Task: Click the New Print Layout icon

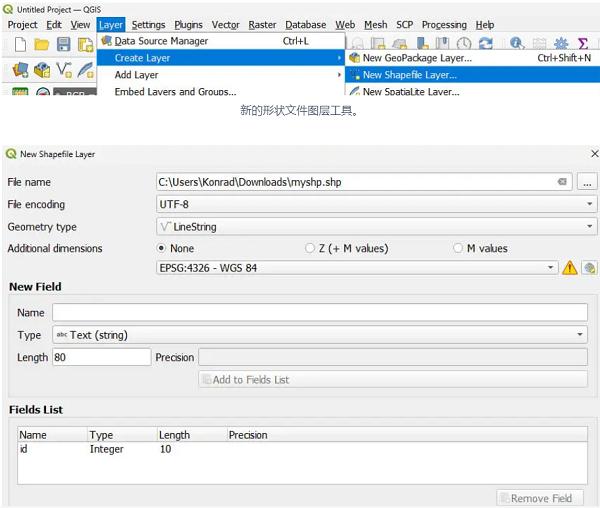Action: coord(85,45)
